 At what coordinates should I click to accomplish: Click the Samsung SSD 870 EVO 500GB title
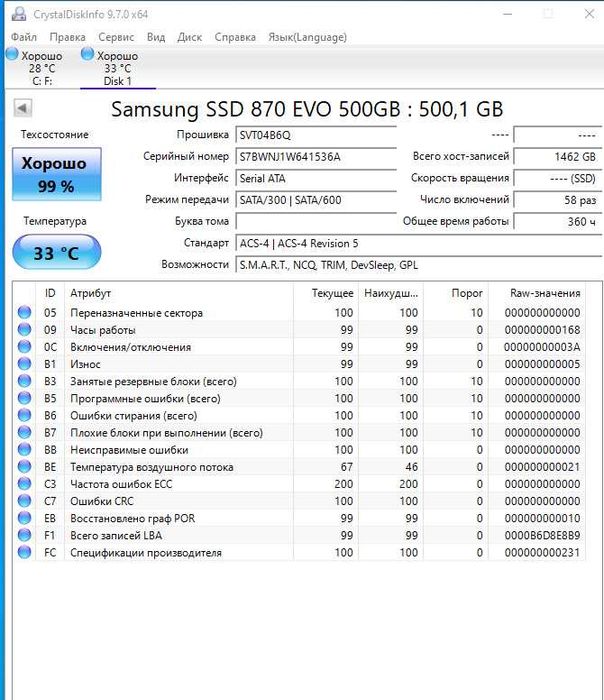[307, 109]
